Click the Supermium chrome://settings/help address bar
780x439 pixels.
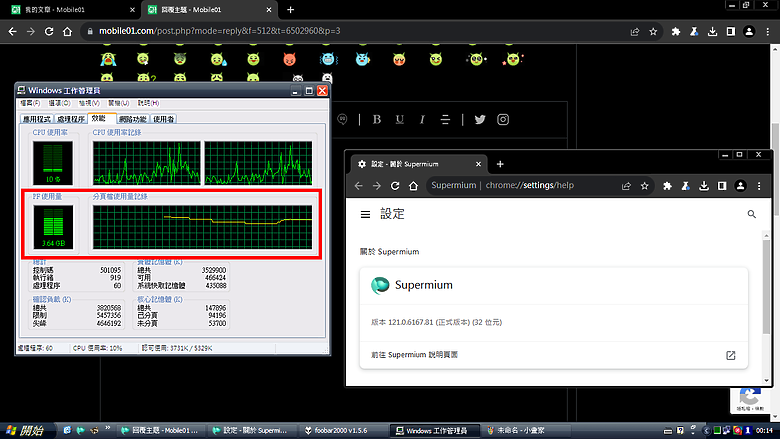pos(502,185)
